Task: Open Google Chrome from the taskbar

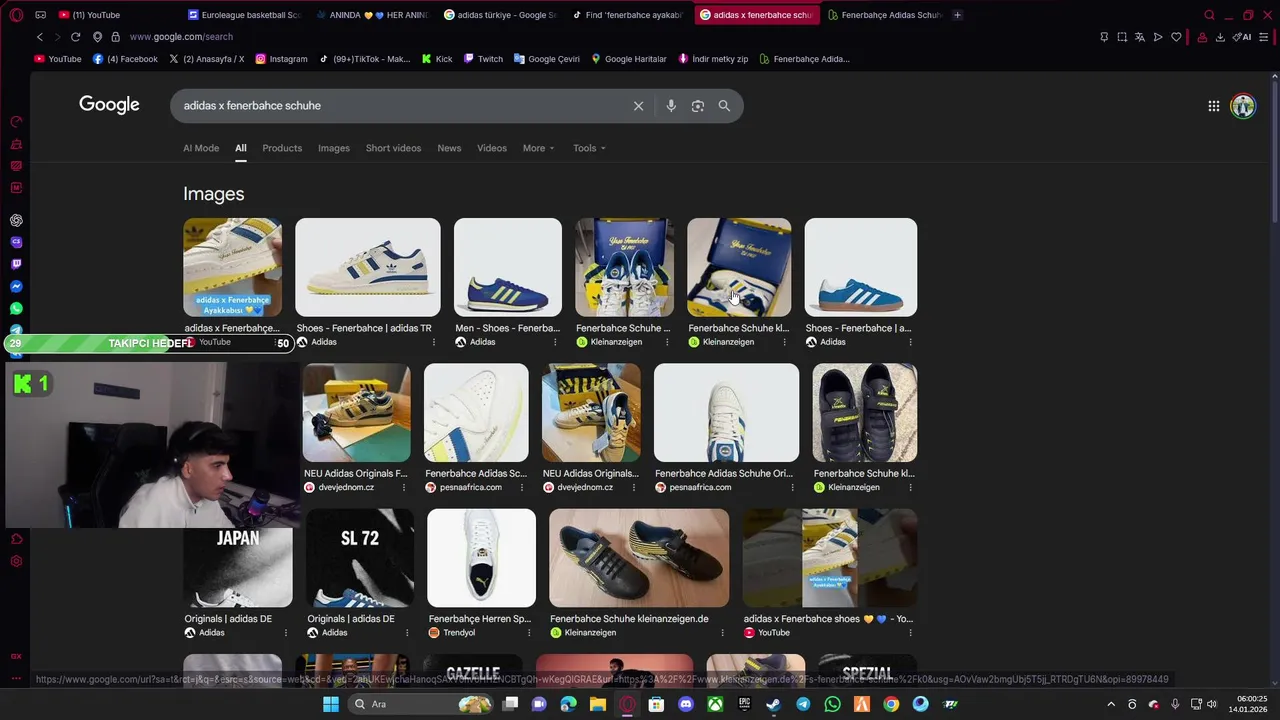Action: [x=891, y=704]
